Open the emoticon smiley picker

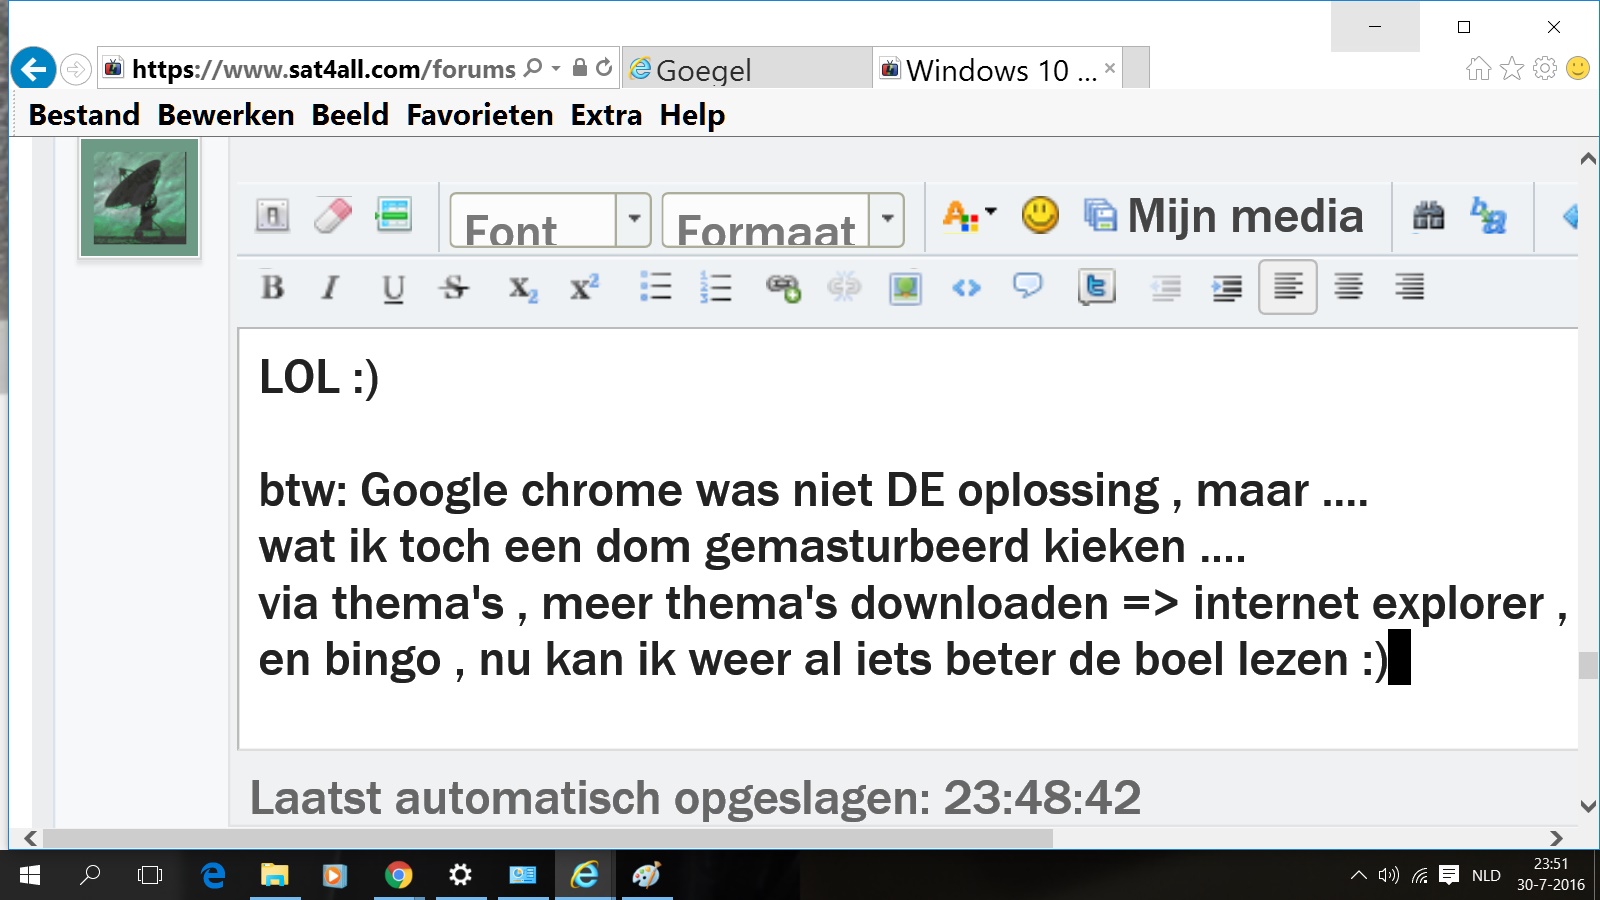[1040, 215]
